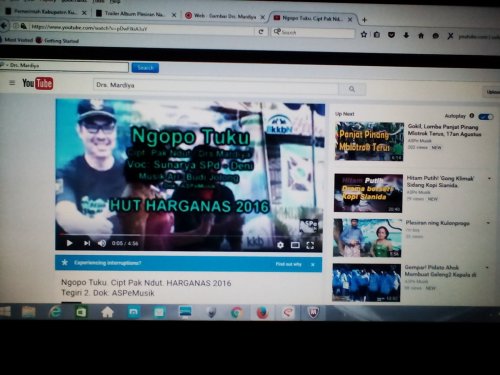Reload the current page

tap(261, 32)
